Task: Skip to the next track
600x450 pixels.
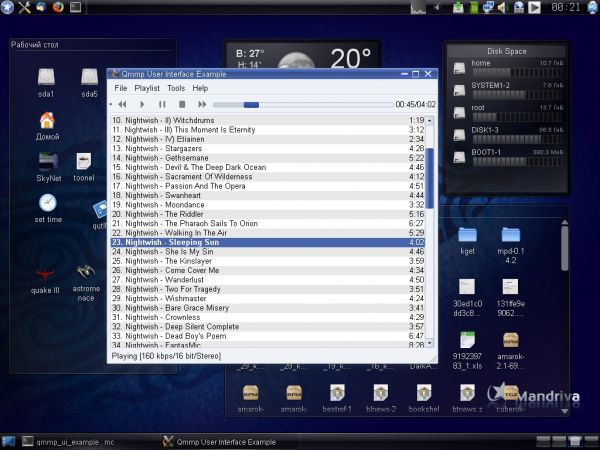Action: [x=201, y=104]
